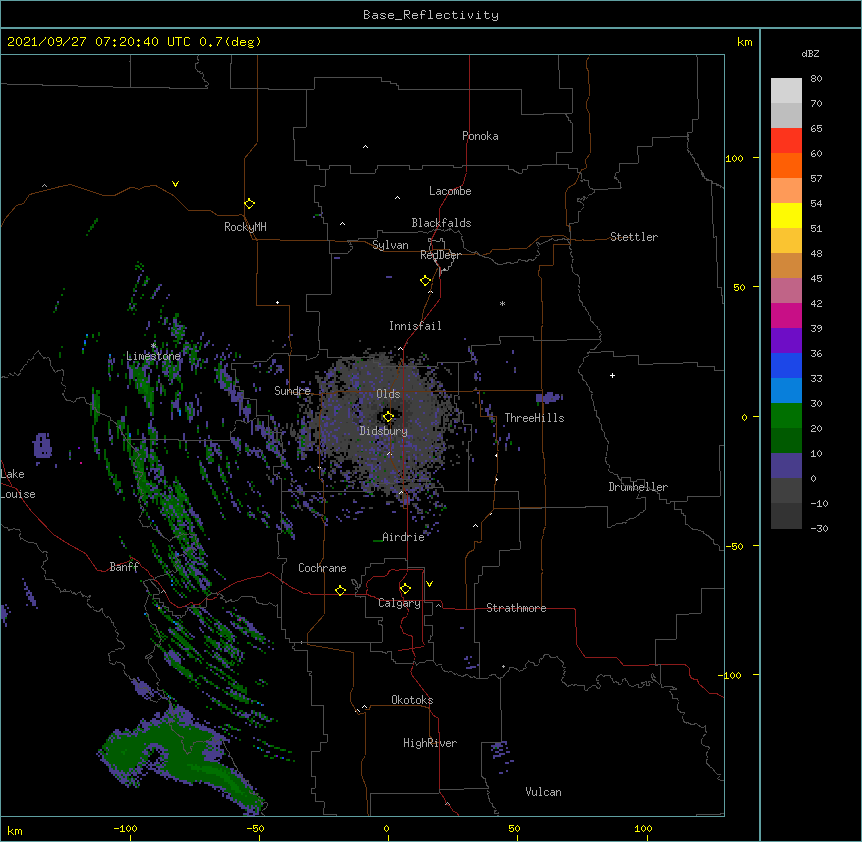Click the white asterisk marker east of Innisfail
Image resolution: width=862 pixels, height=842 pixels.
[x=502, y=303]
